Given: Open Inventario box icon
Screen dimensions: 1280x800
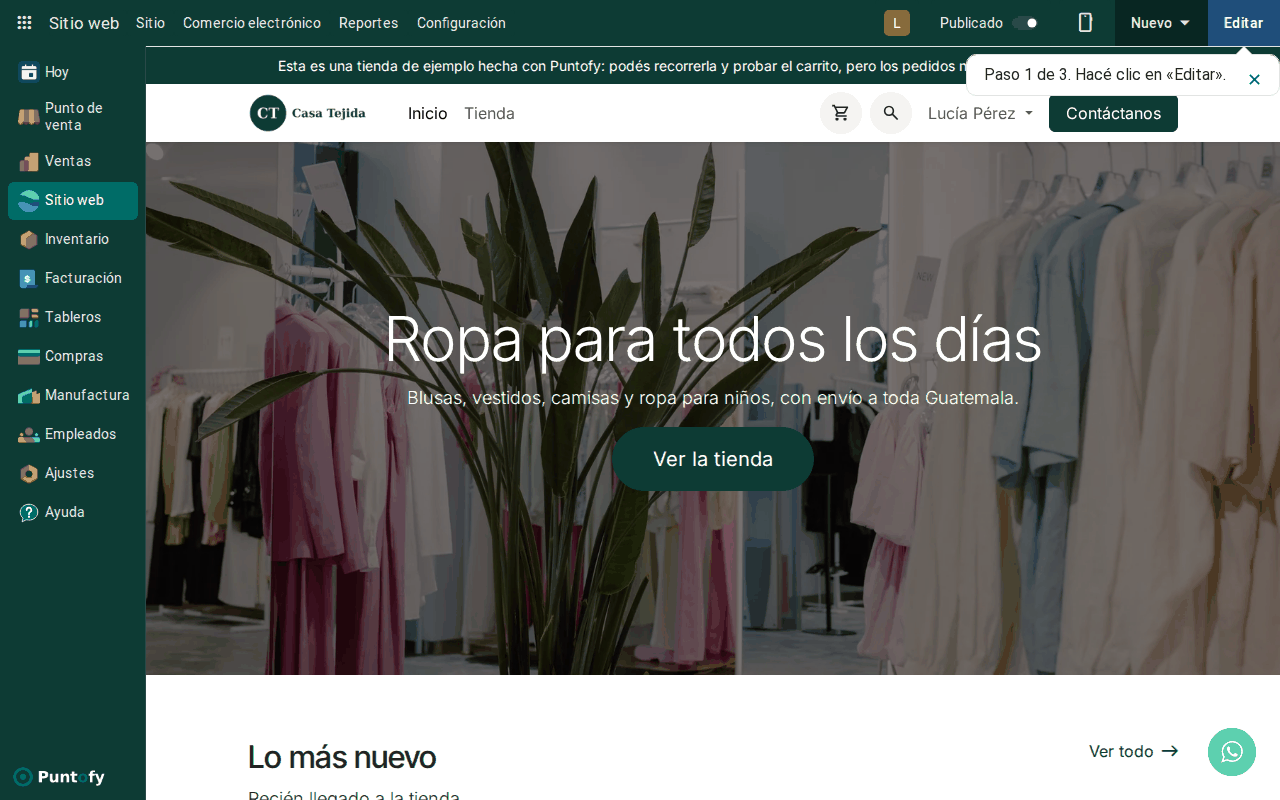Looking at the screenshot, I should coord(29,239).
